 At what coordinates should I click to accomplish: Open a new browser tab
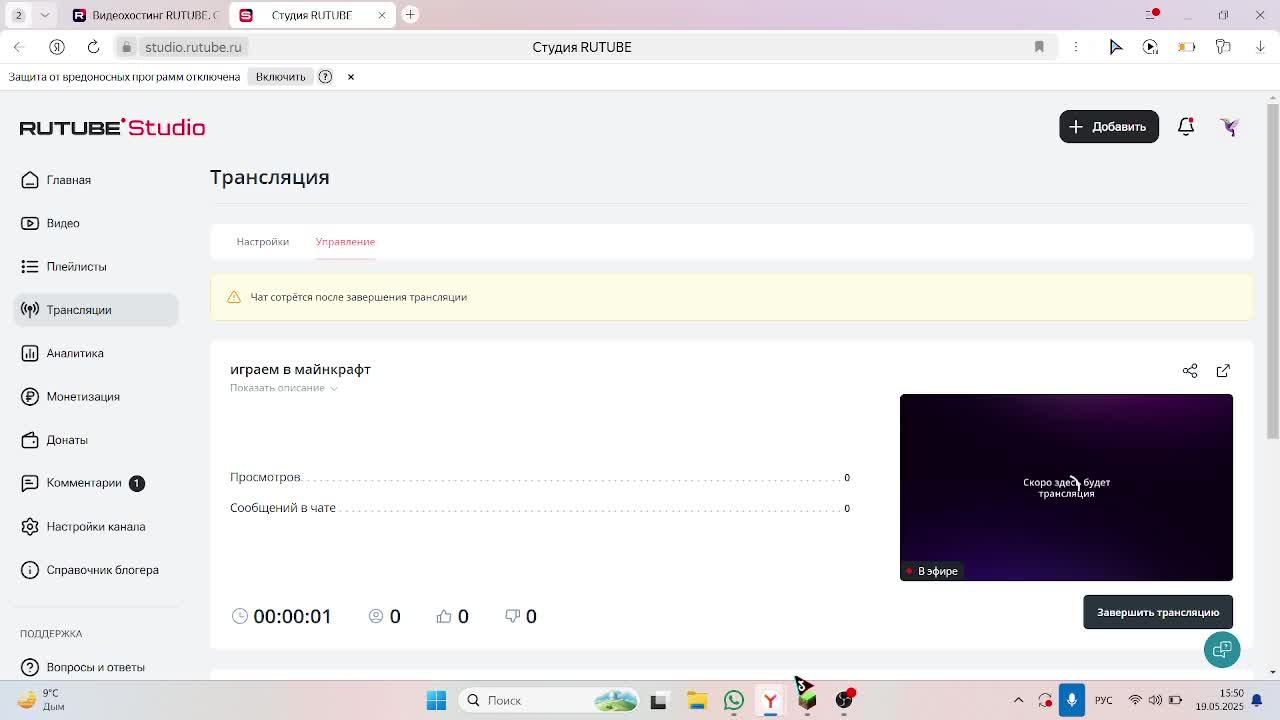(x=410, y=15)
